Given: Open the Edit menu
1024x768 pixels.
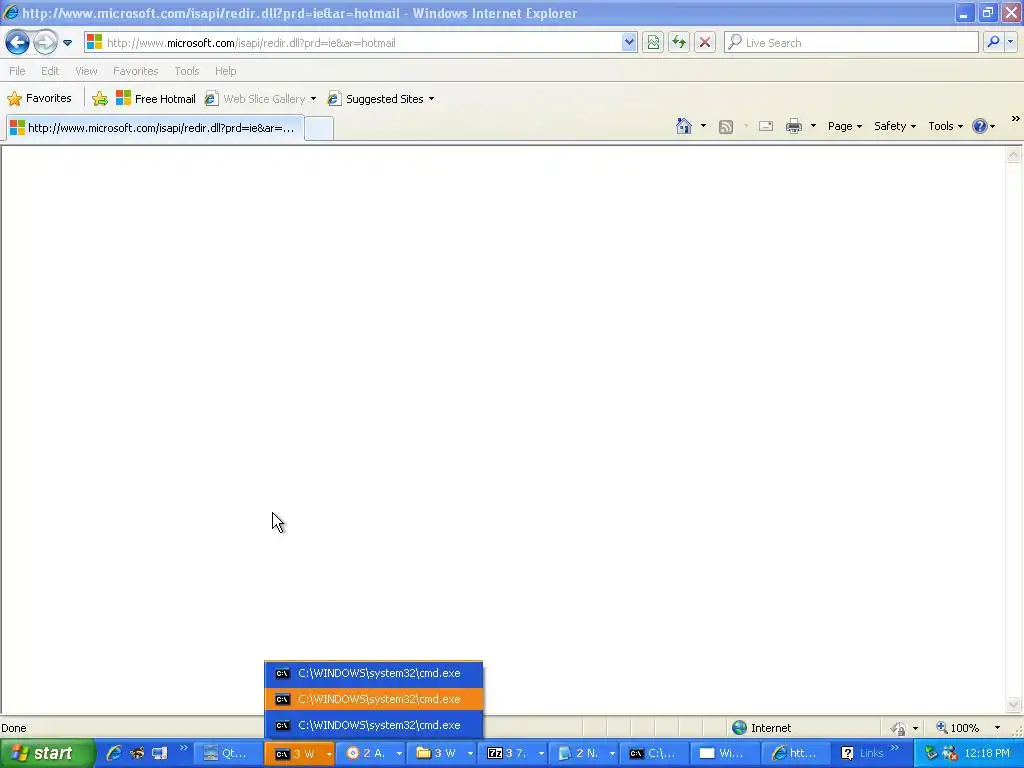Looking at the screenshot, I should 50,71.
